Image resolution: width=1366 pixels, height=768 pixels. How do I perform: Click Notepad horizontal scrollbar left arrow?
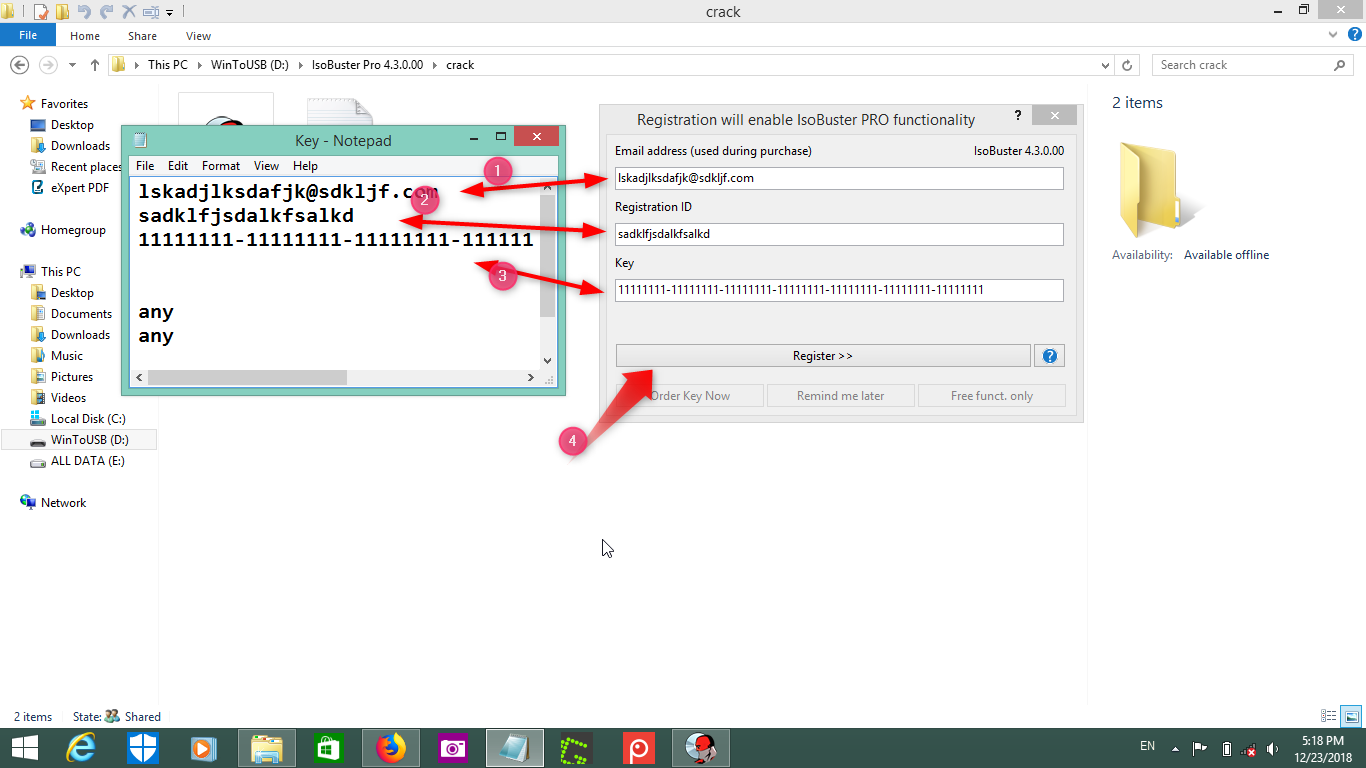click(x=140, y=378)
